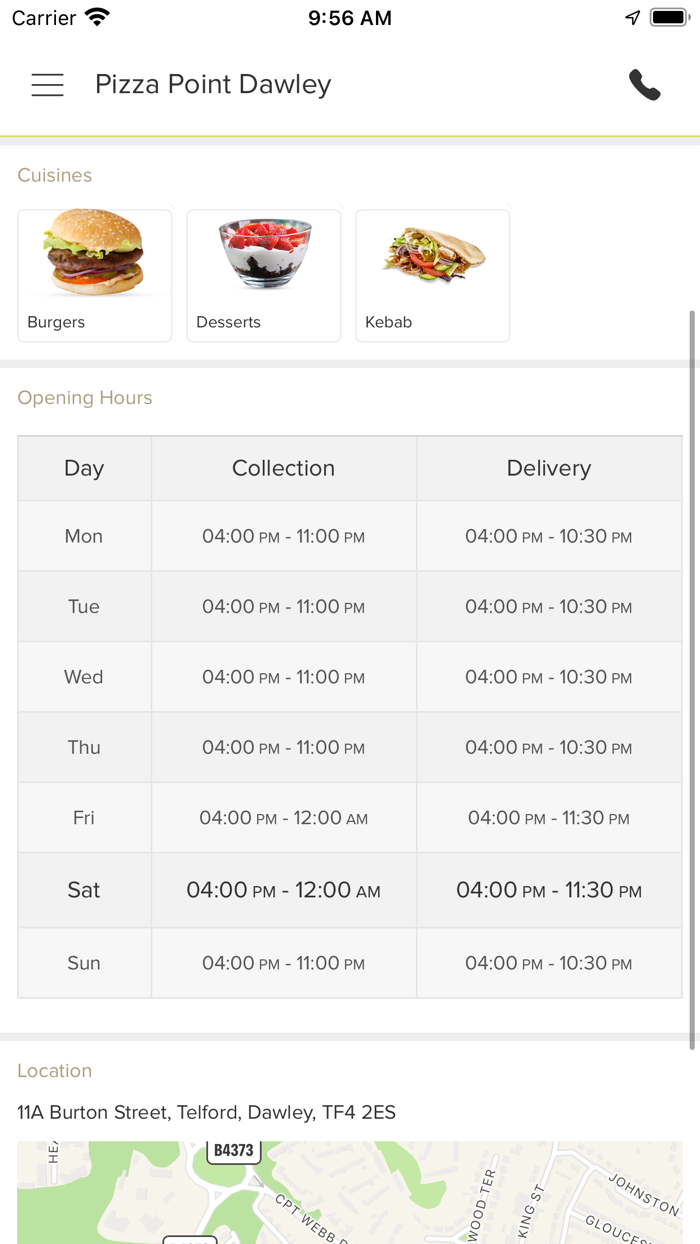This screenshot has height=1244, width=700.
Task: Click Friday's collection hours cell
Action: pyautogui.click(x=283, y=818)
